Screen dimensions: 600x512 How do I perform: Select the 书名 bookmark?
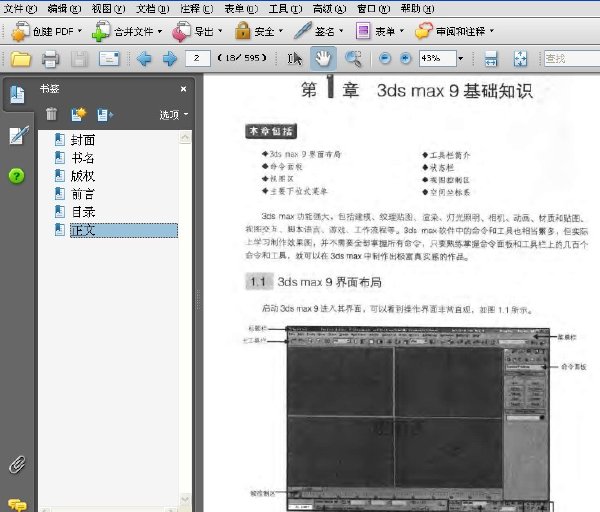pyautogui.click(x=83, y=158)
